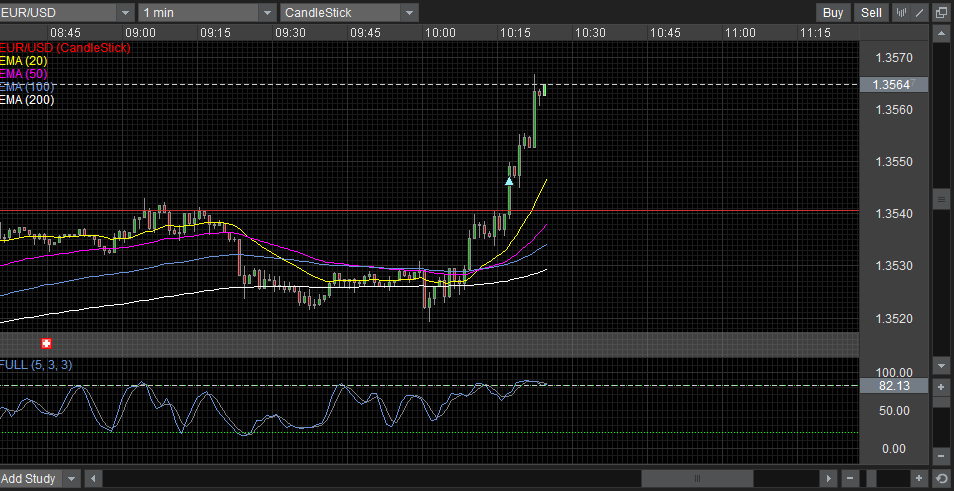
Task: Expand price scale with side plus button
Action: pyautogui.click(x=942, y=386)
